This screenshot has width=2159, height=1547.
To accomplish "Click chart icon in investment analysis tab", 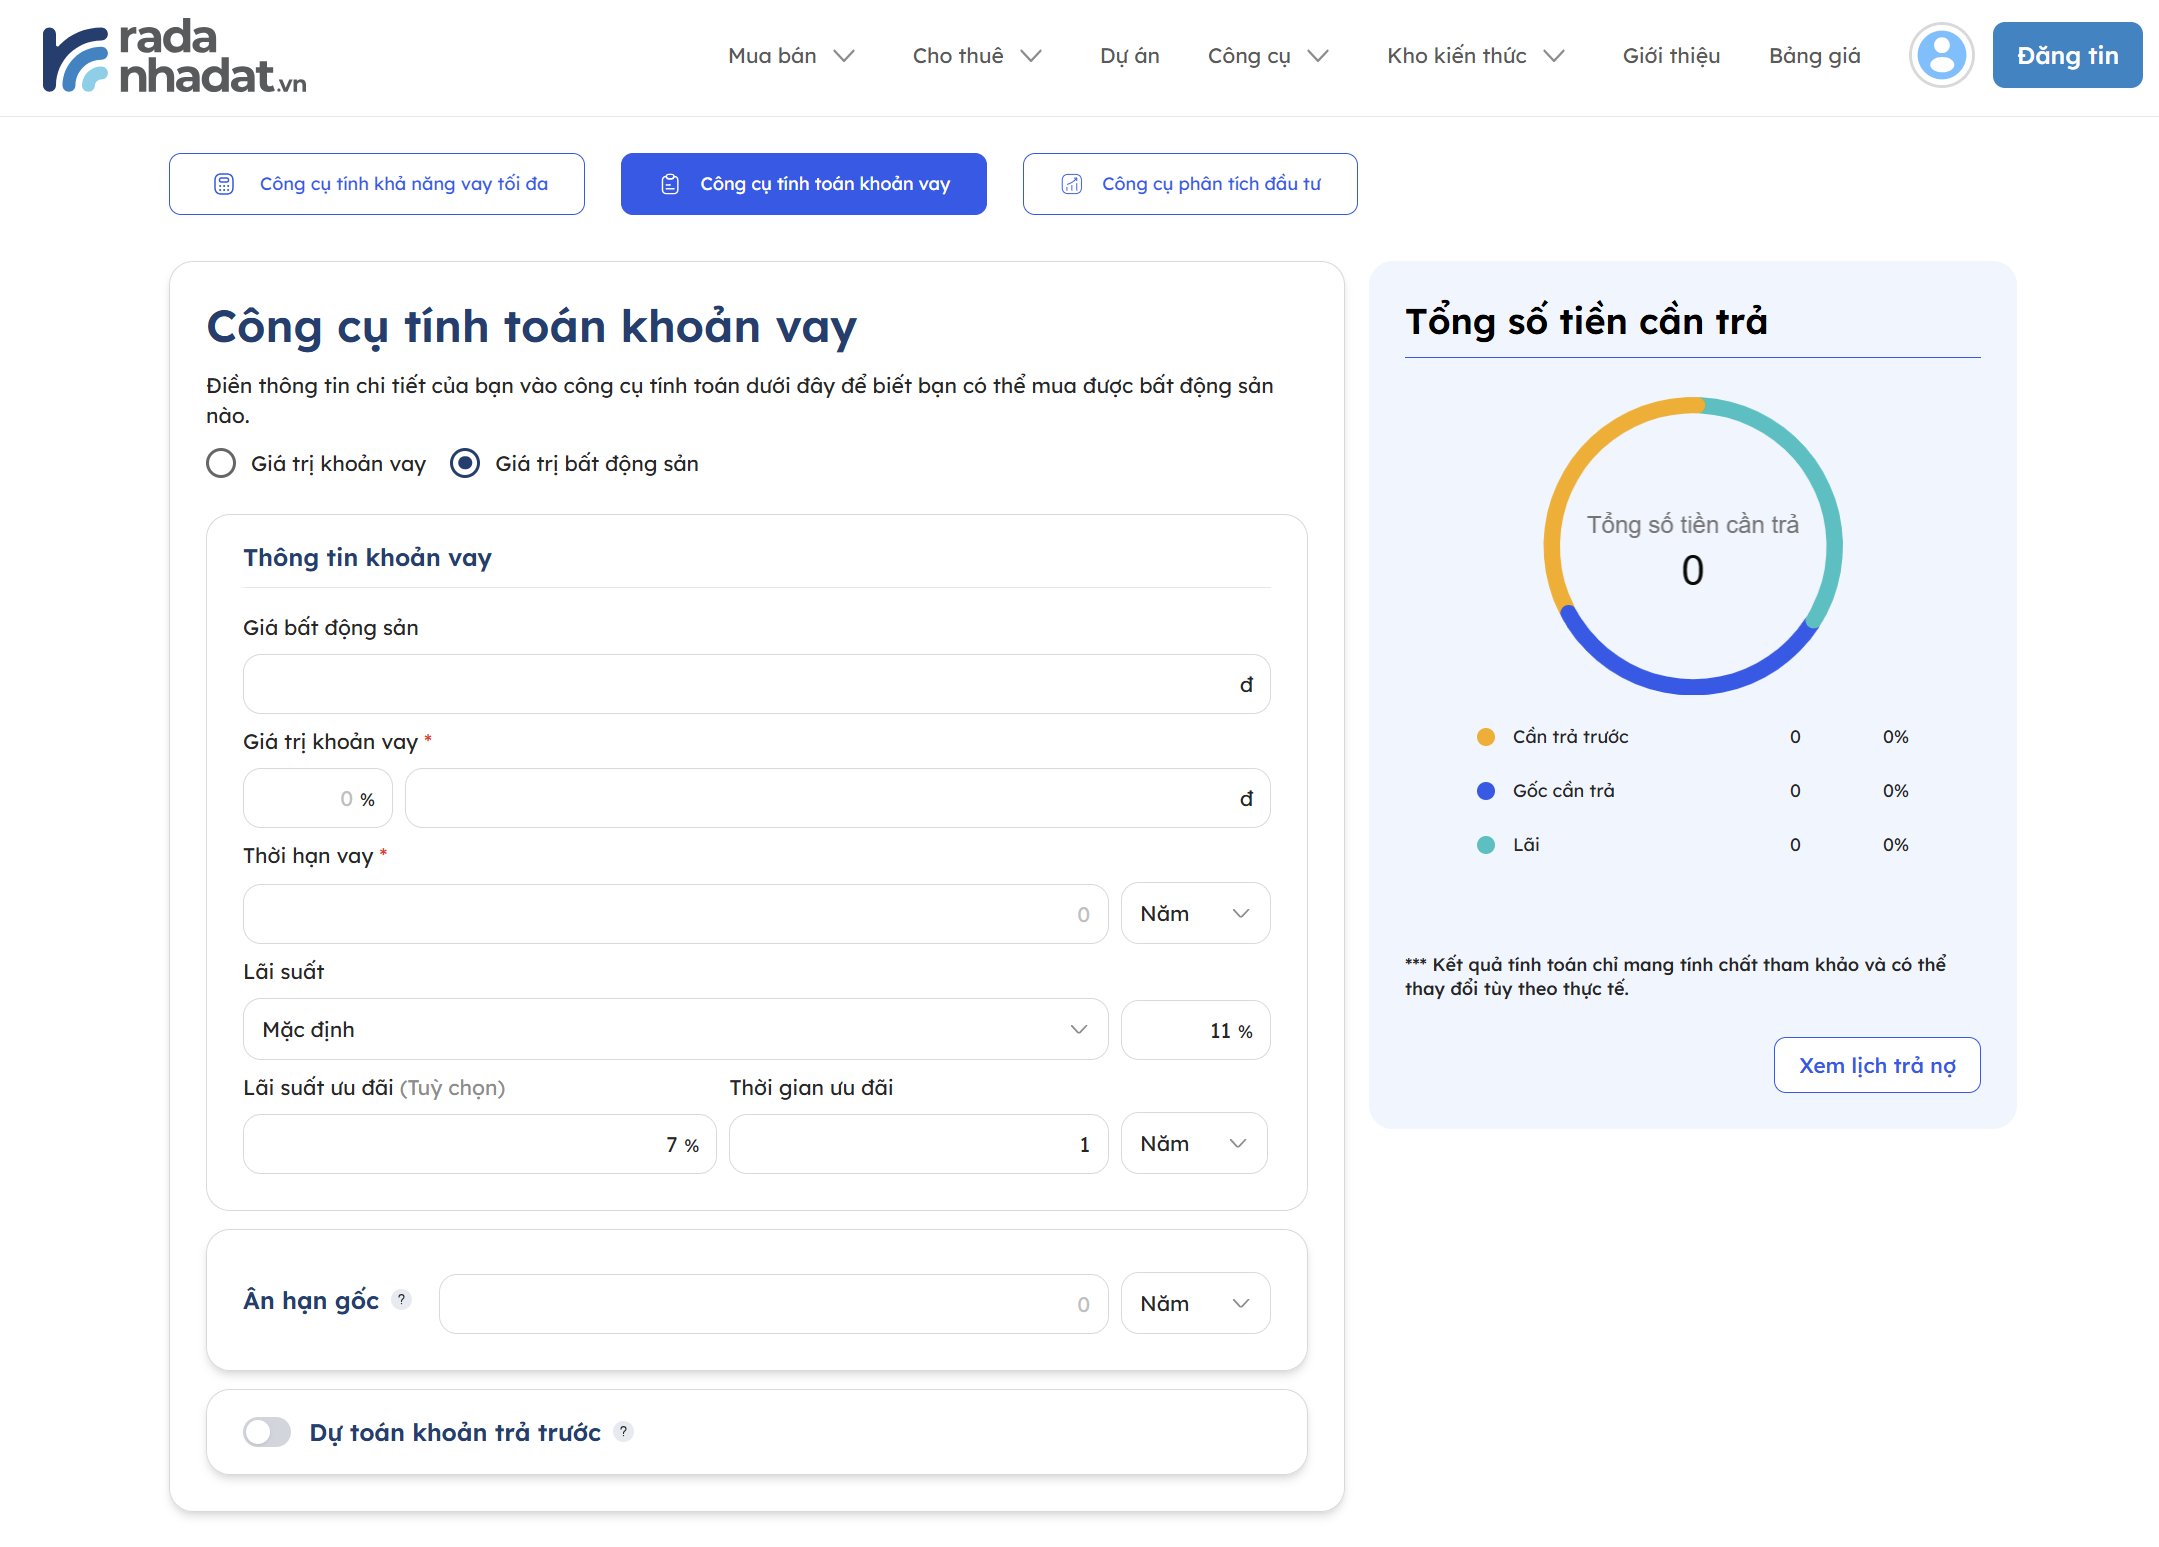I will pyautogui.click(x=1072, y=184).
